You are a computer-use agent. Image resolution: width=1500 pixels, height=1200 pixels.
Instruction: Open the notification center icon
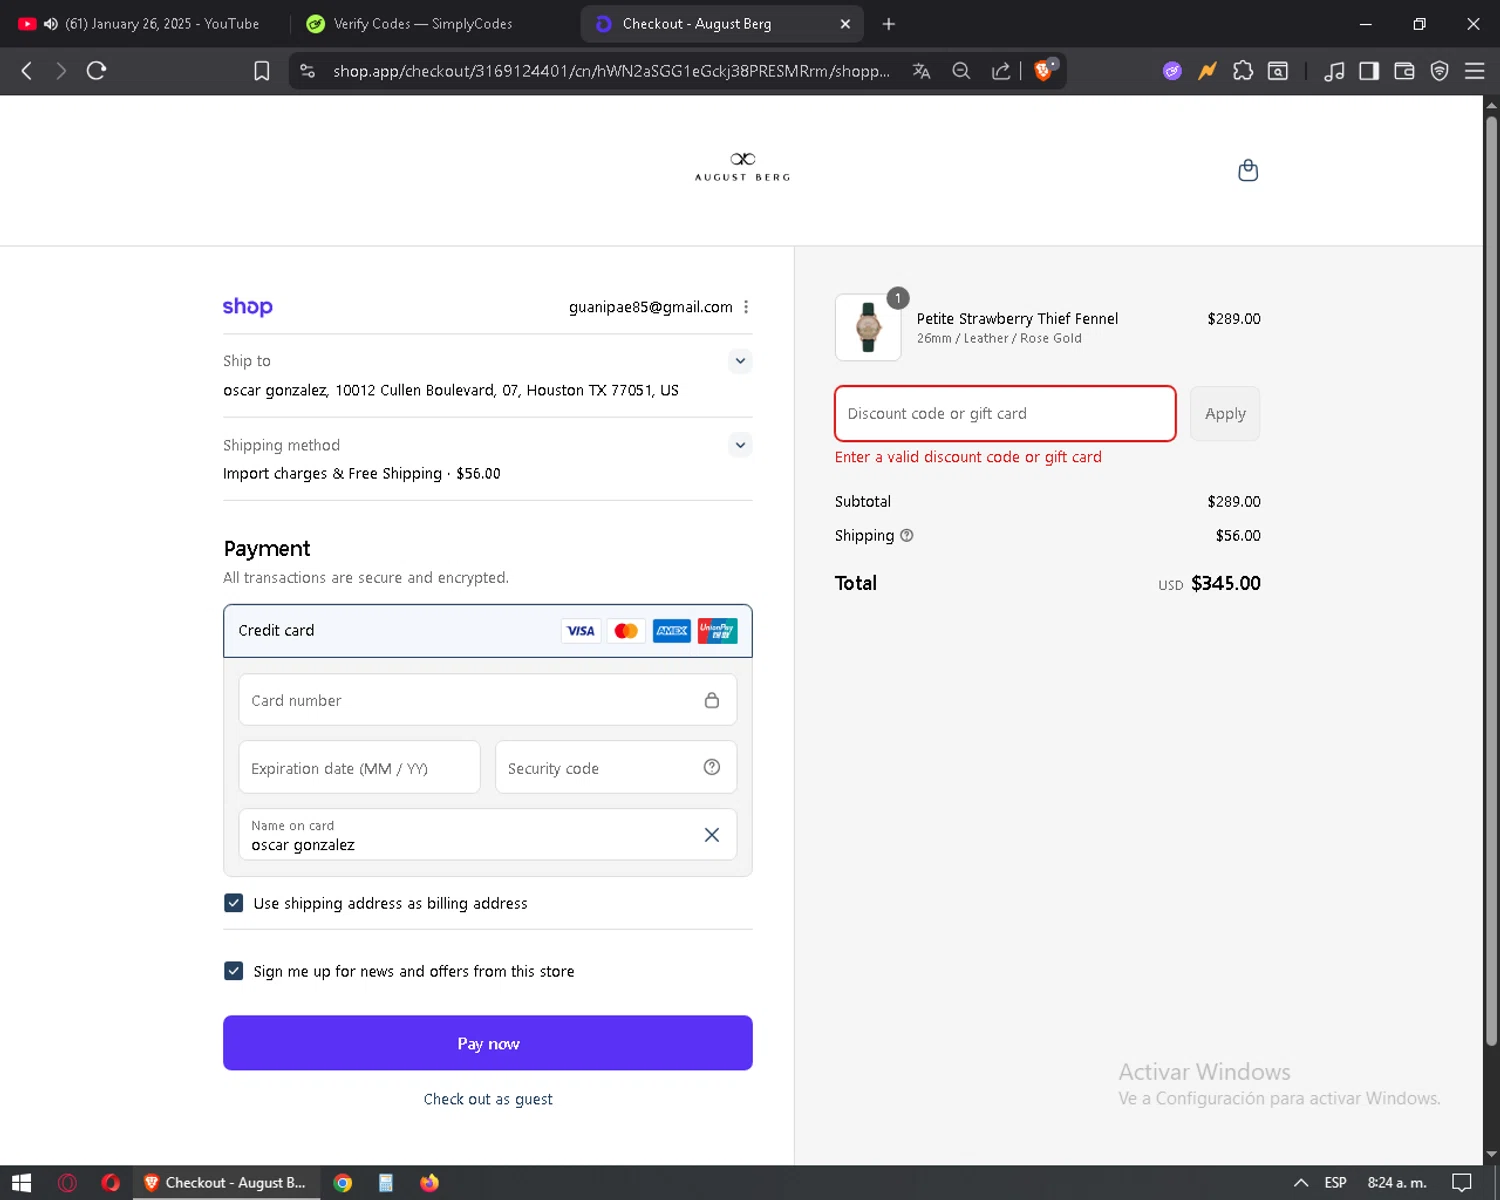click(x=1462, y=1183)
